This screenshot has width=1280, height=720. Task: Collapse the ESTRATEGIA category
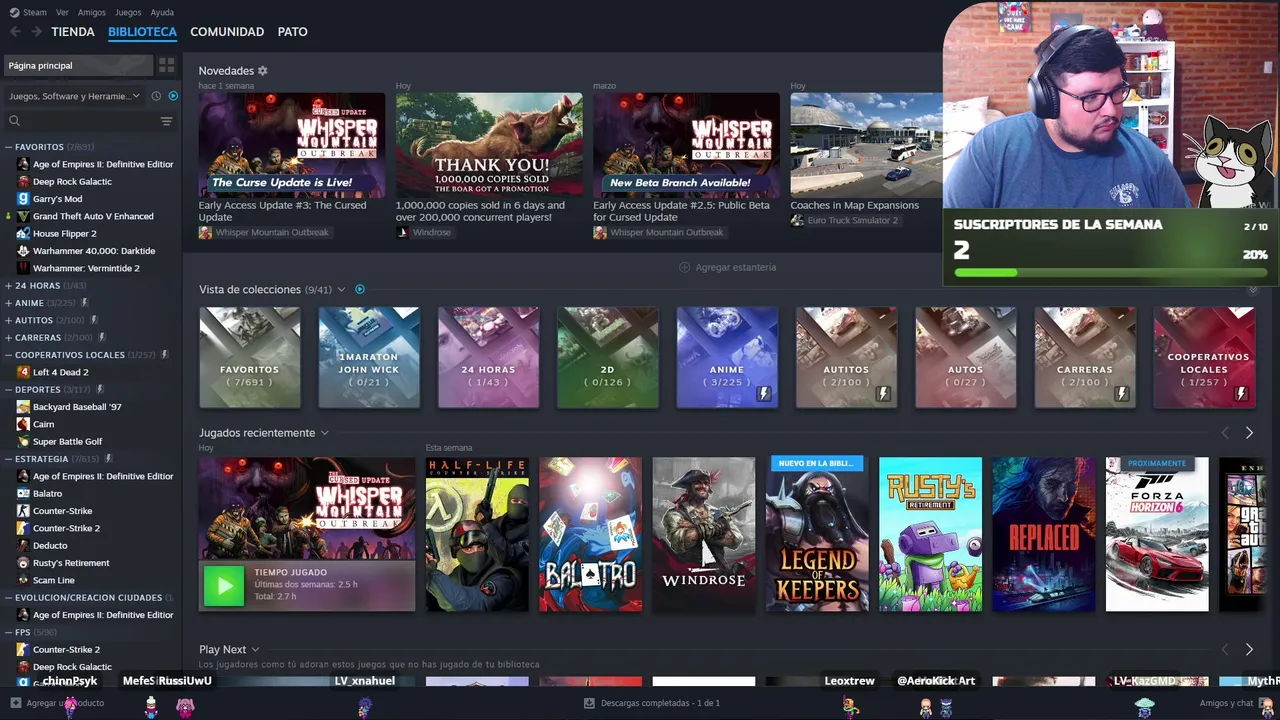8,459
